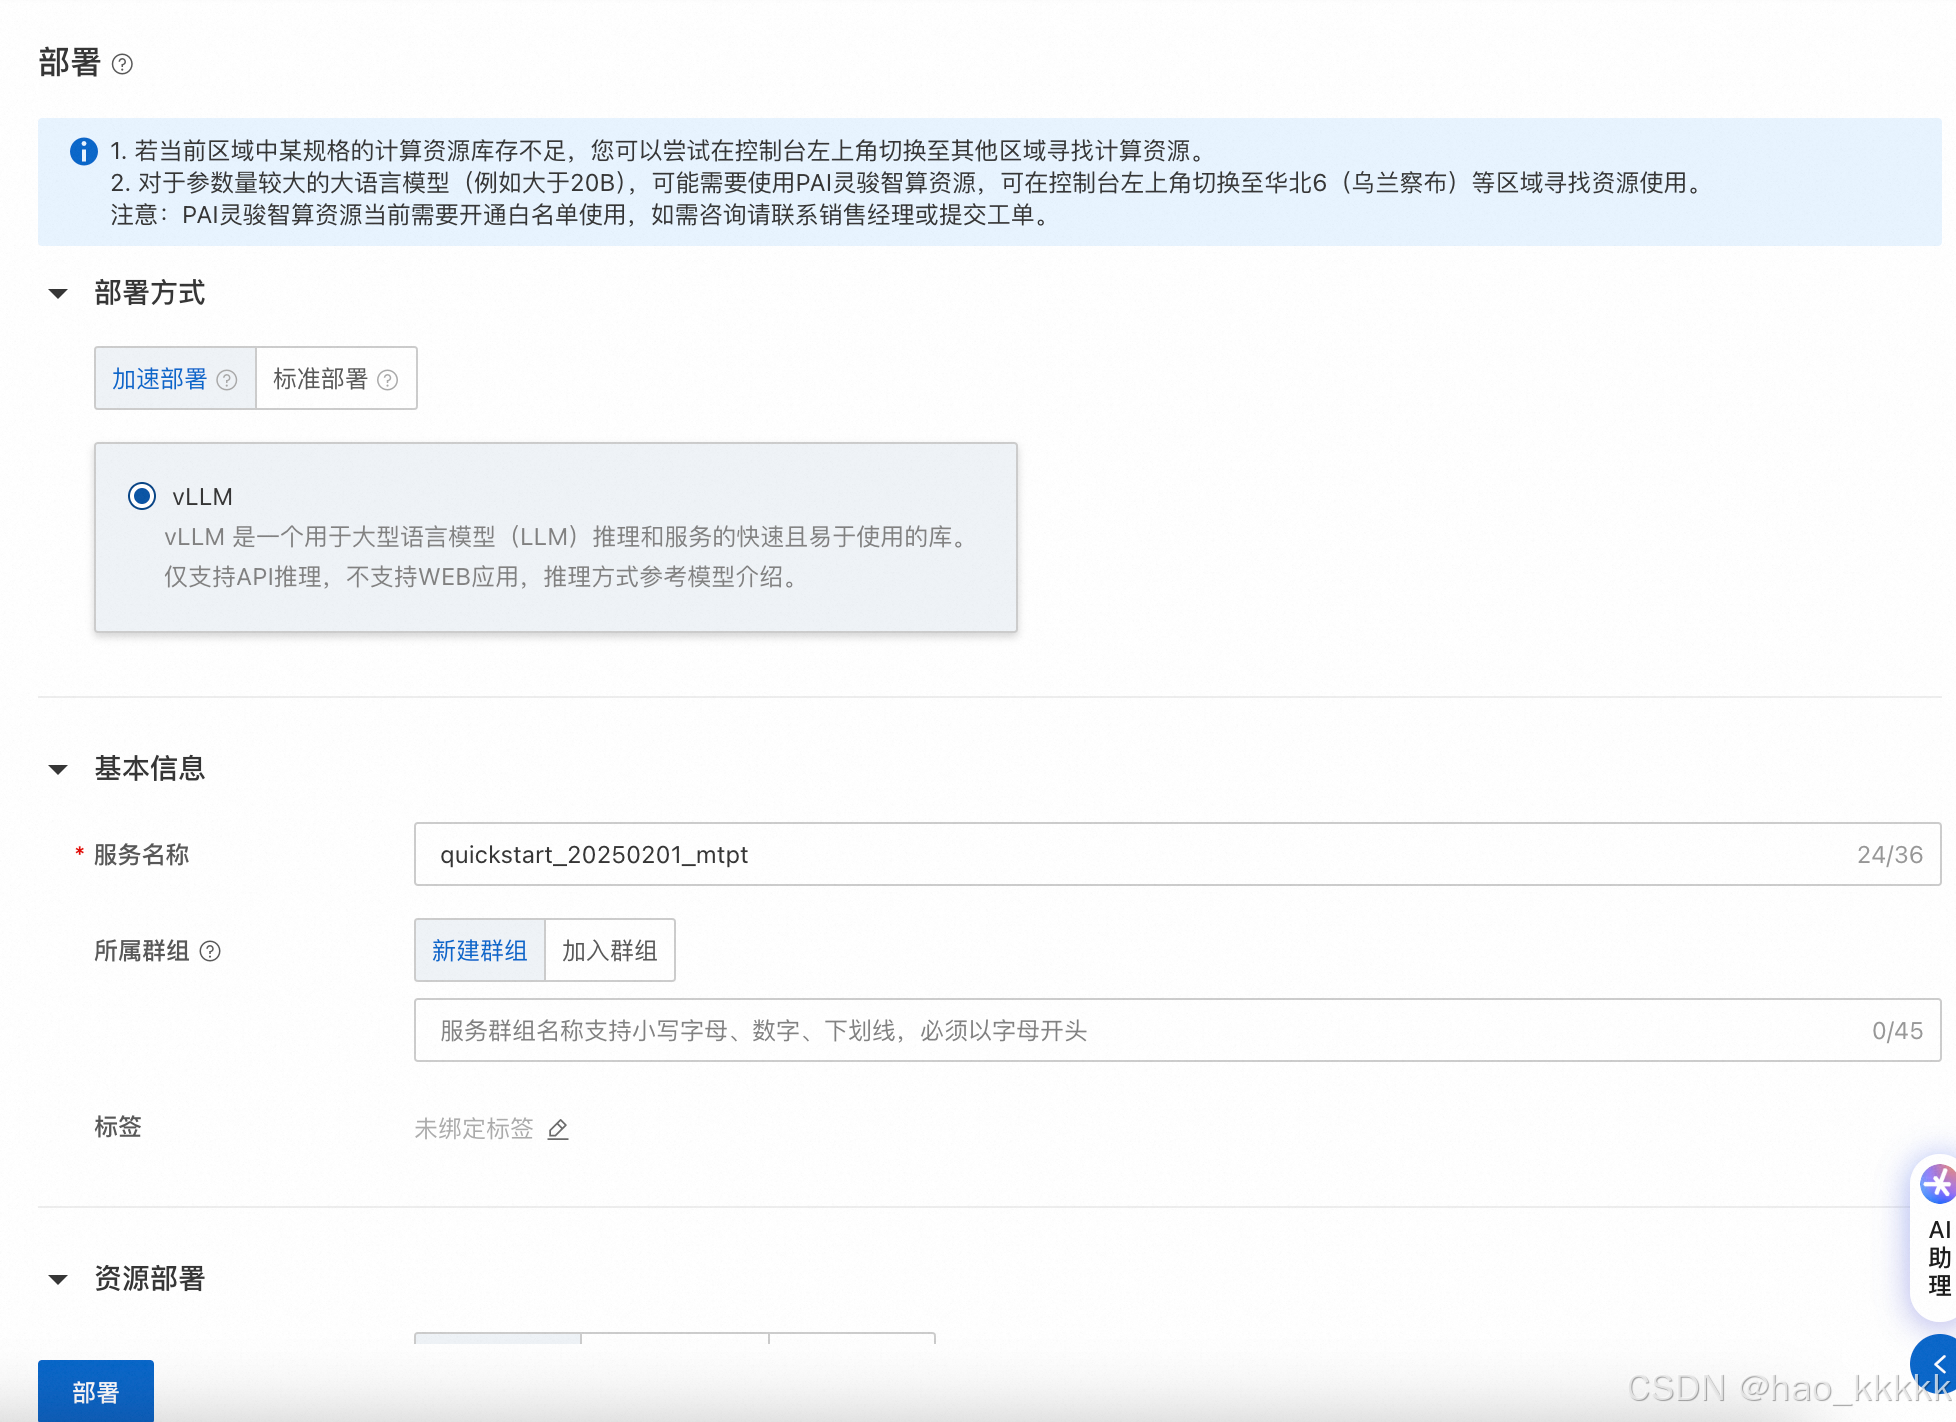Viewport: 1956px width, 1422px height.
Task: Click the 服务名称 input field
Action: pyautogui.click(x=1177, y=854)
